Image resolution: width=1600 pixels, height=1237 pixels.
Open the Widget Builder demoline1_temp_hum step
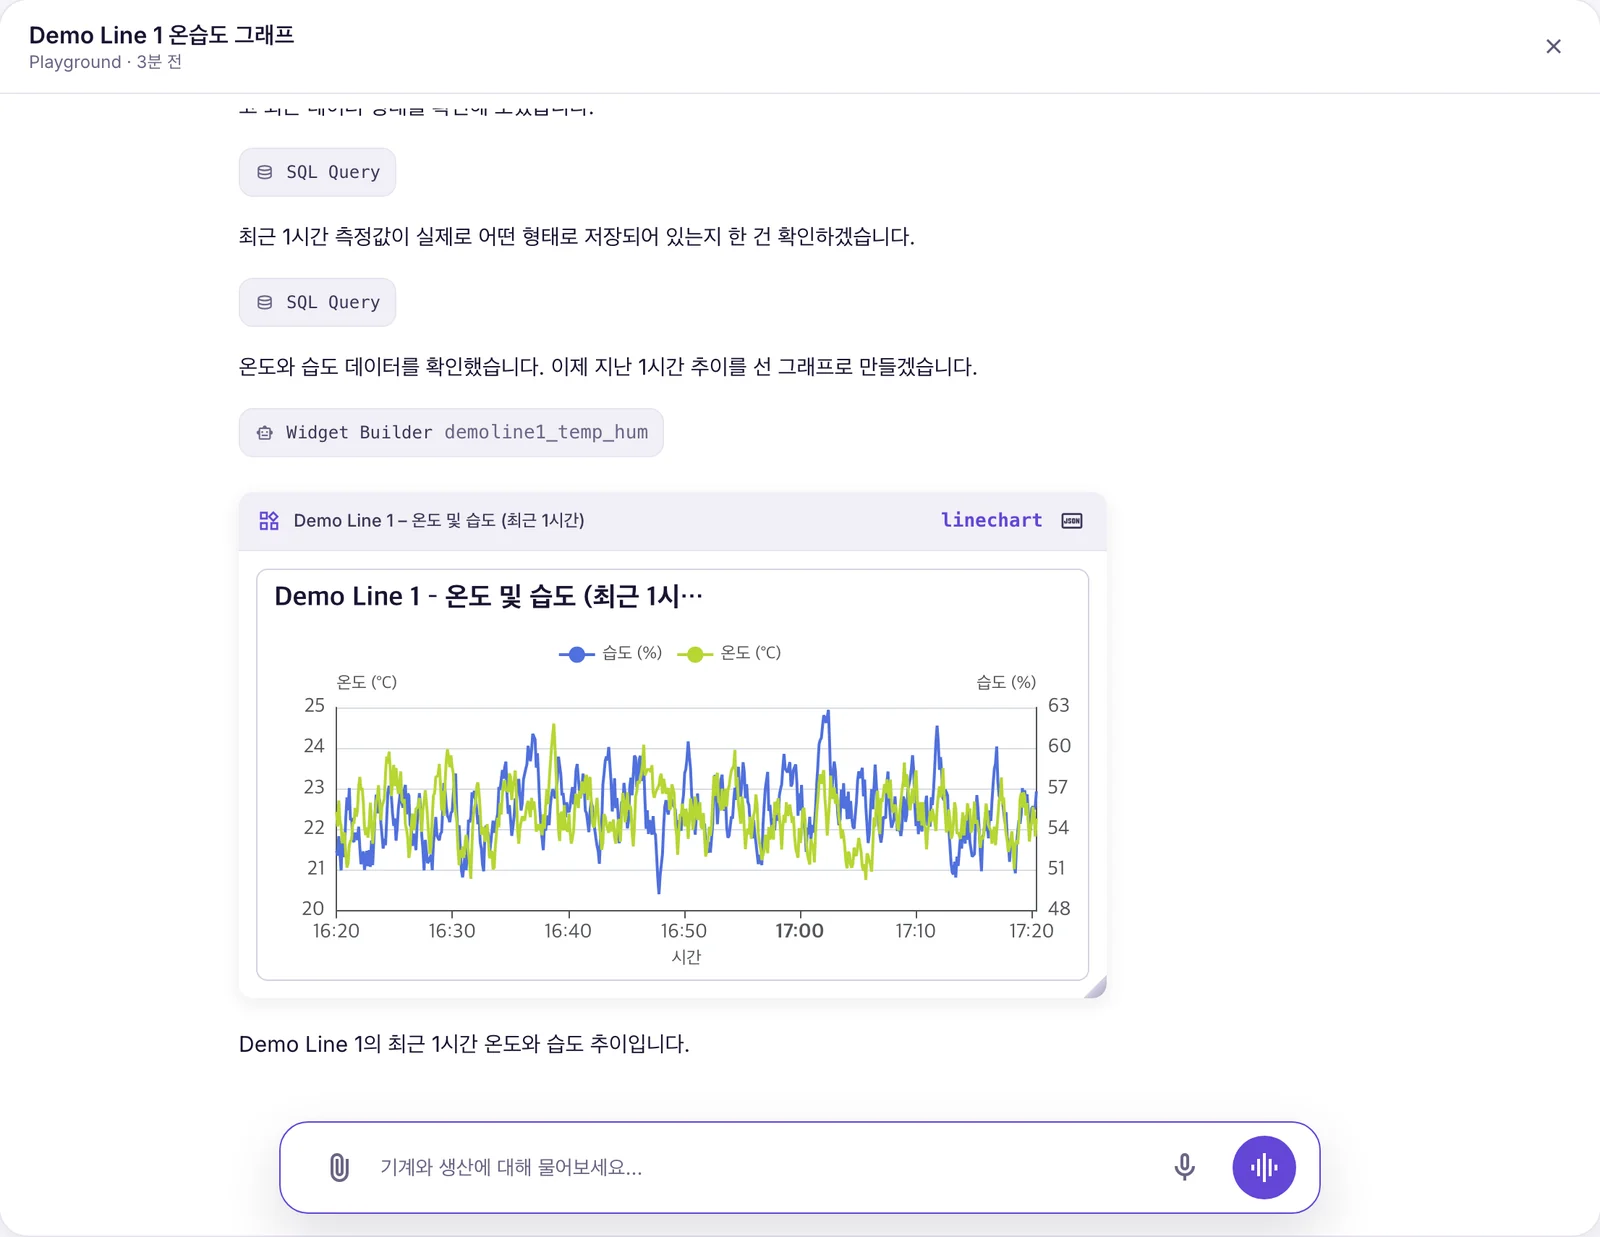[451, 432]
